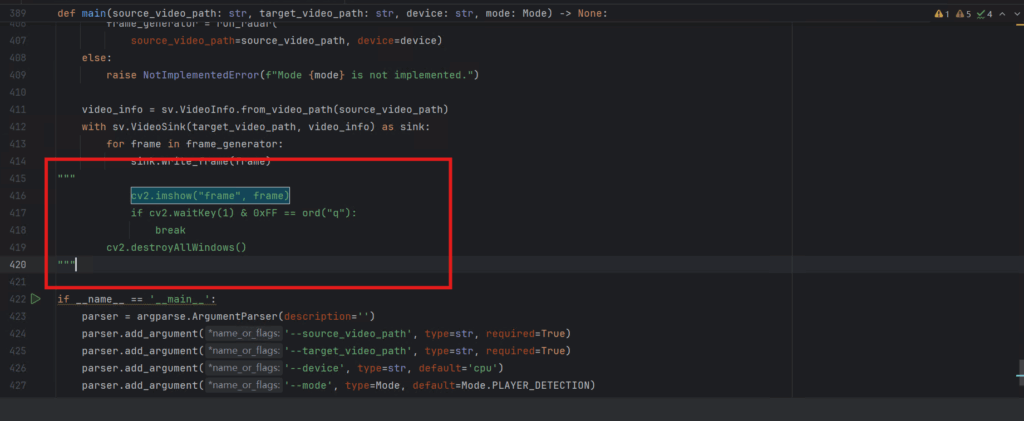Jump to previous highlighted error arrow

[1000, 14]
